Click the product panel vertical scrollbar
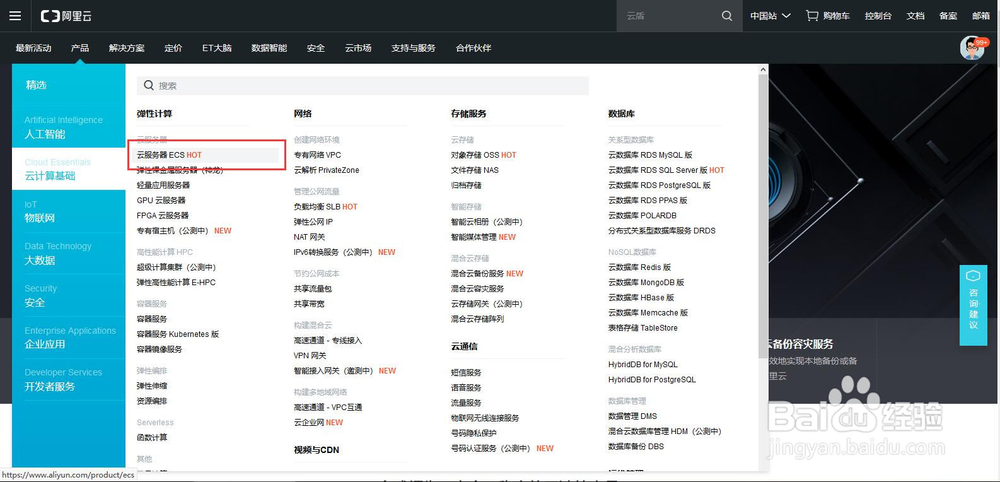Screen dimensions: 1000x482 [763, 217]
